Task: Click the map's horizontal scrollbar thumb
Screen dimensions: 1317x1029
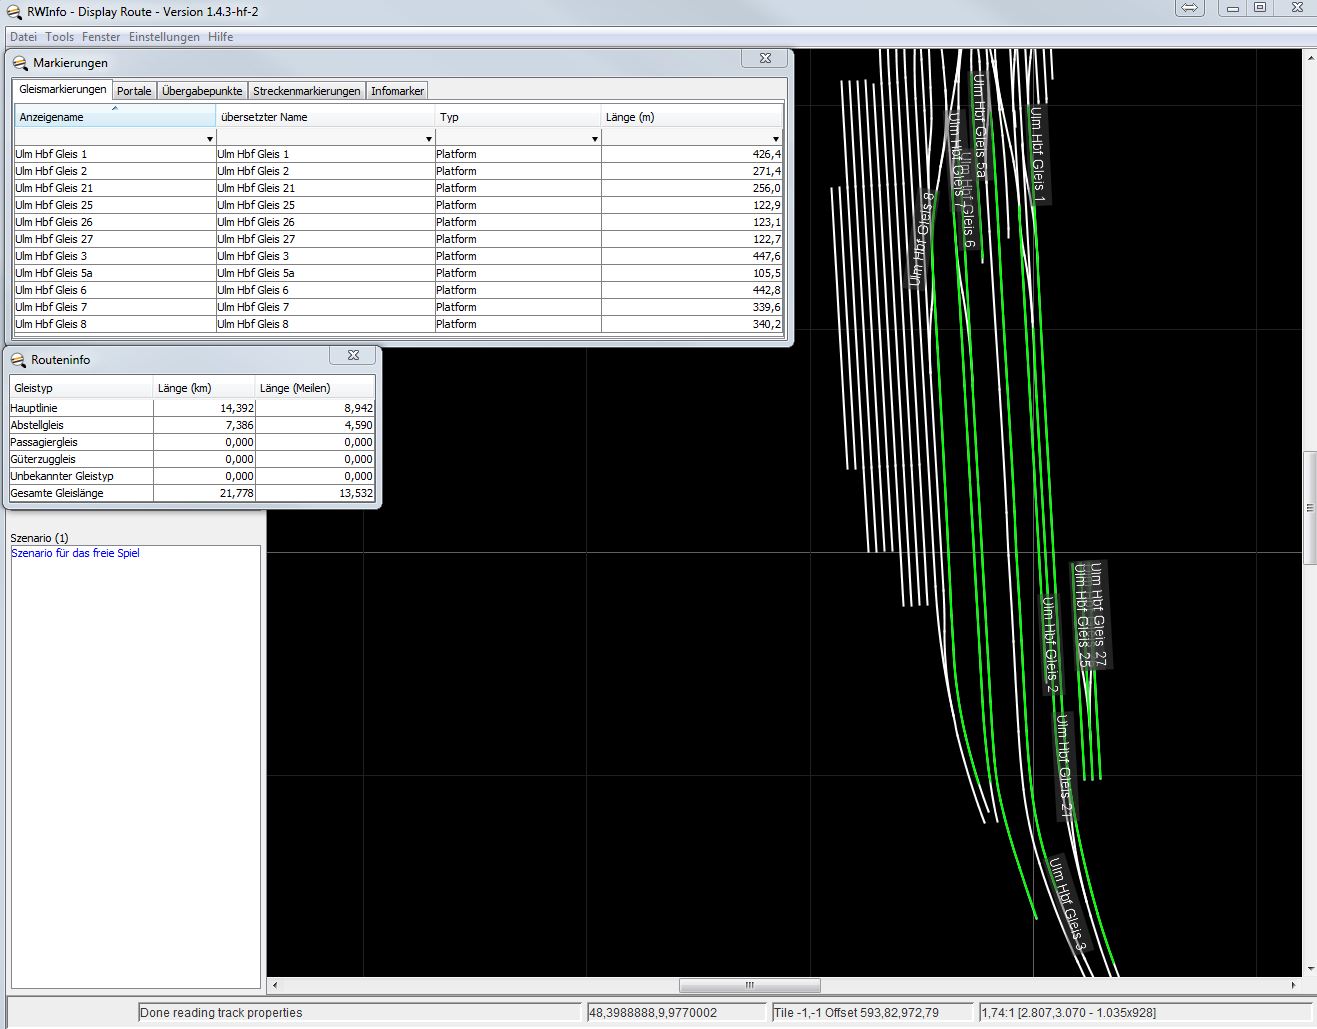Action: click(749, 985)
